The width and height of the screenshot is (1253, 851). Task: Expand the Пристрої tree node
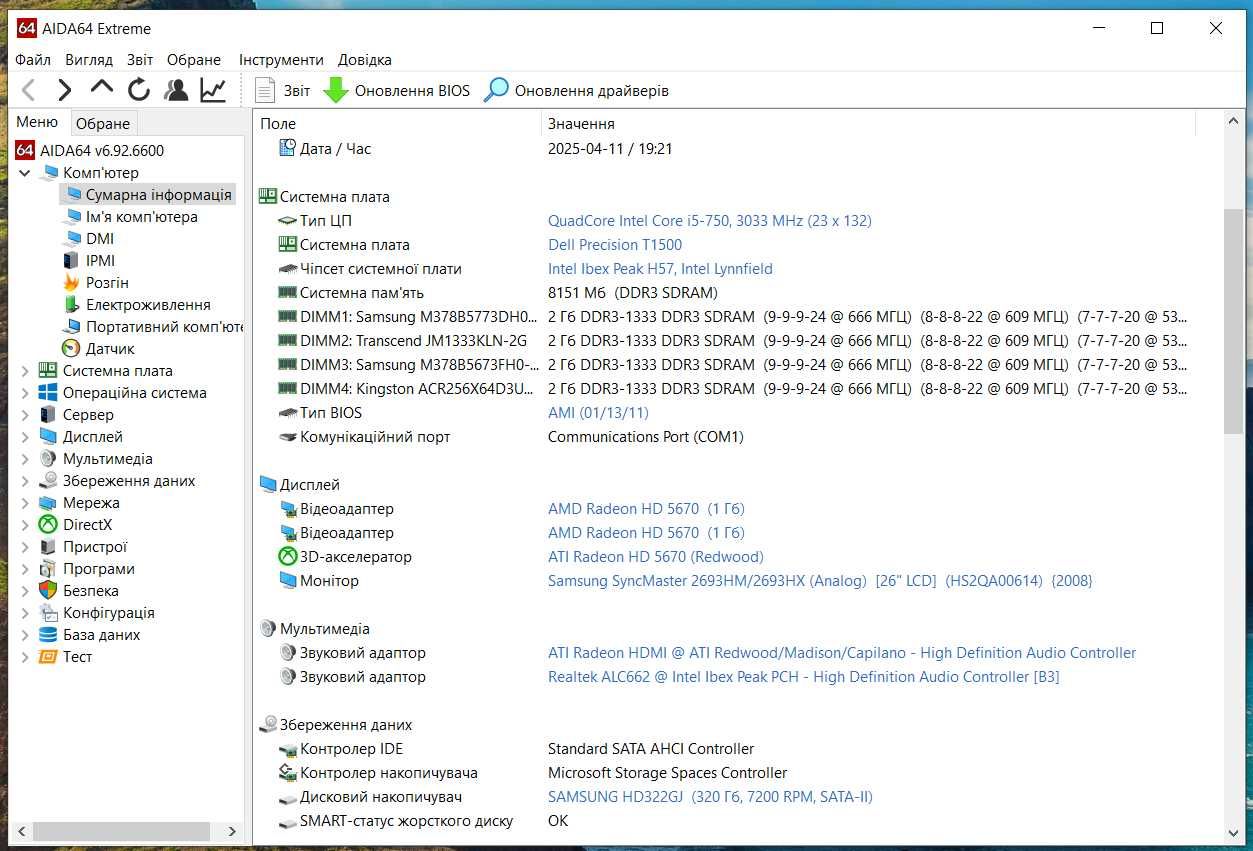click(26, 546)
